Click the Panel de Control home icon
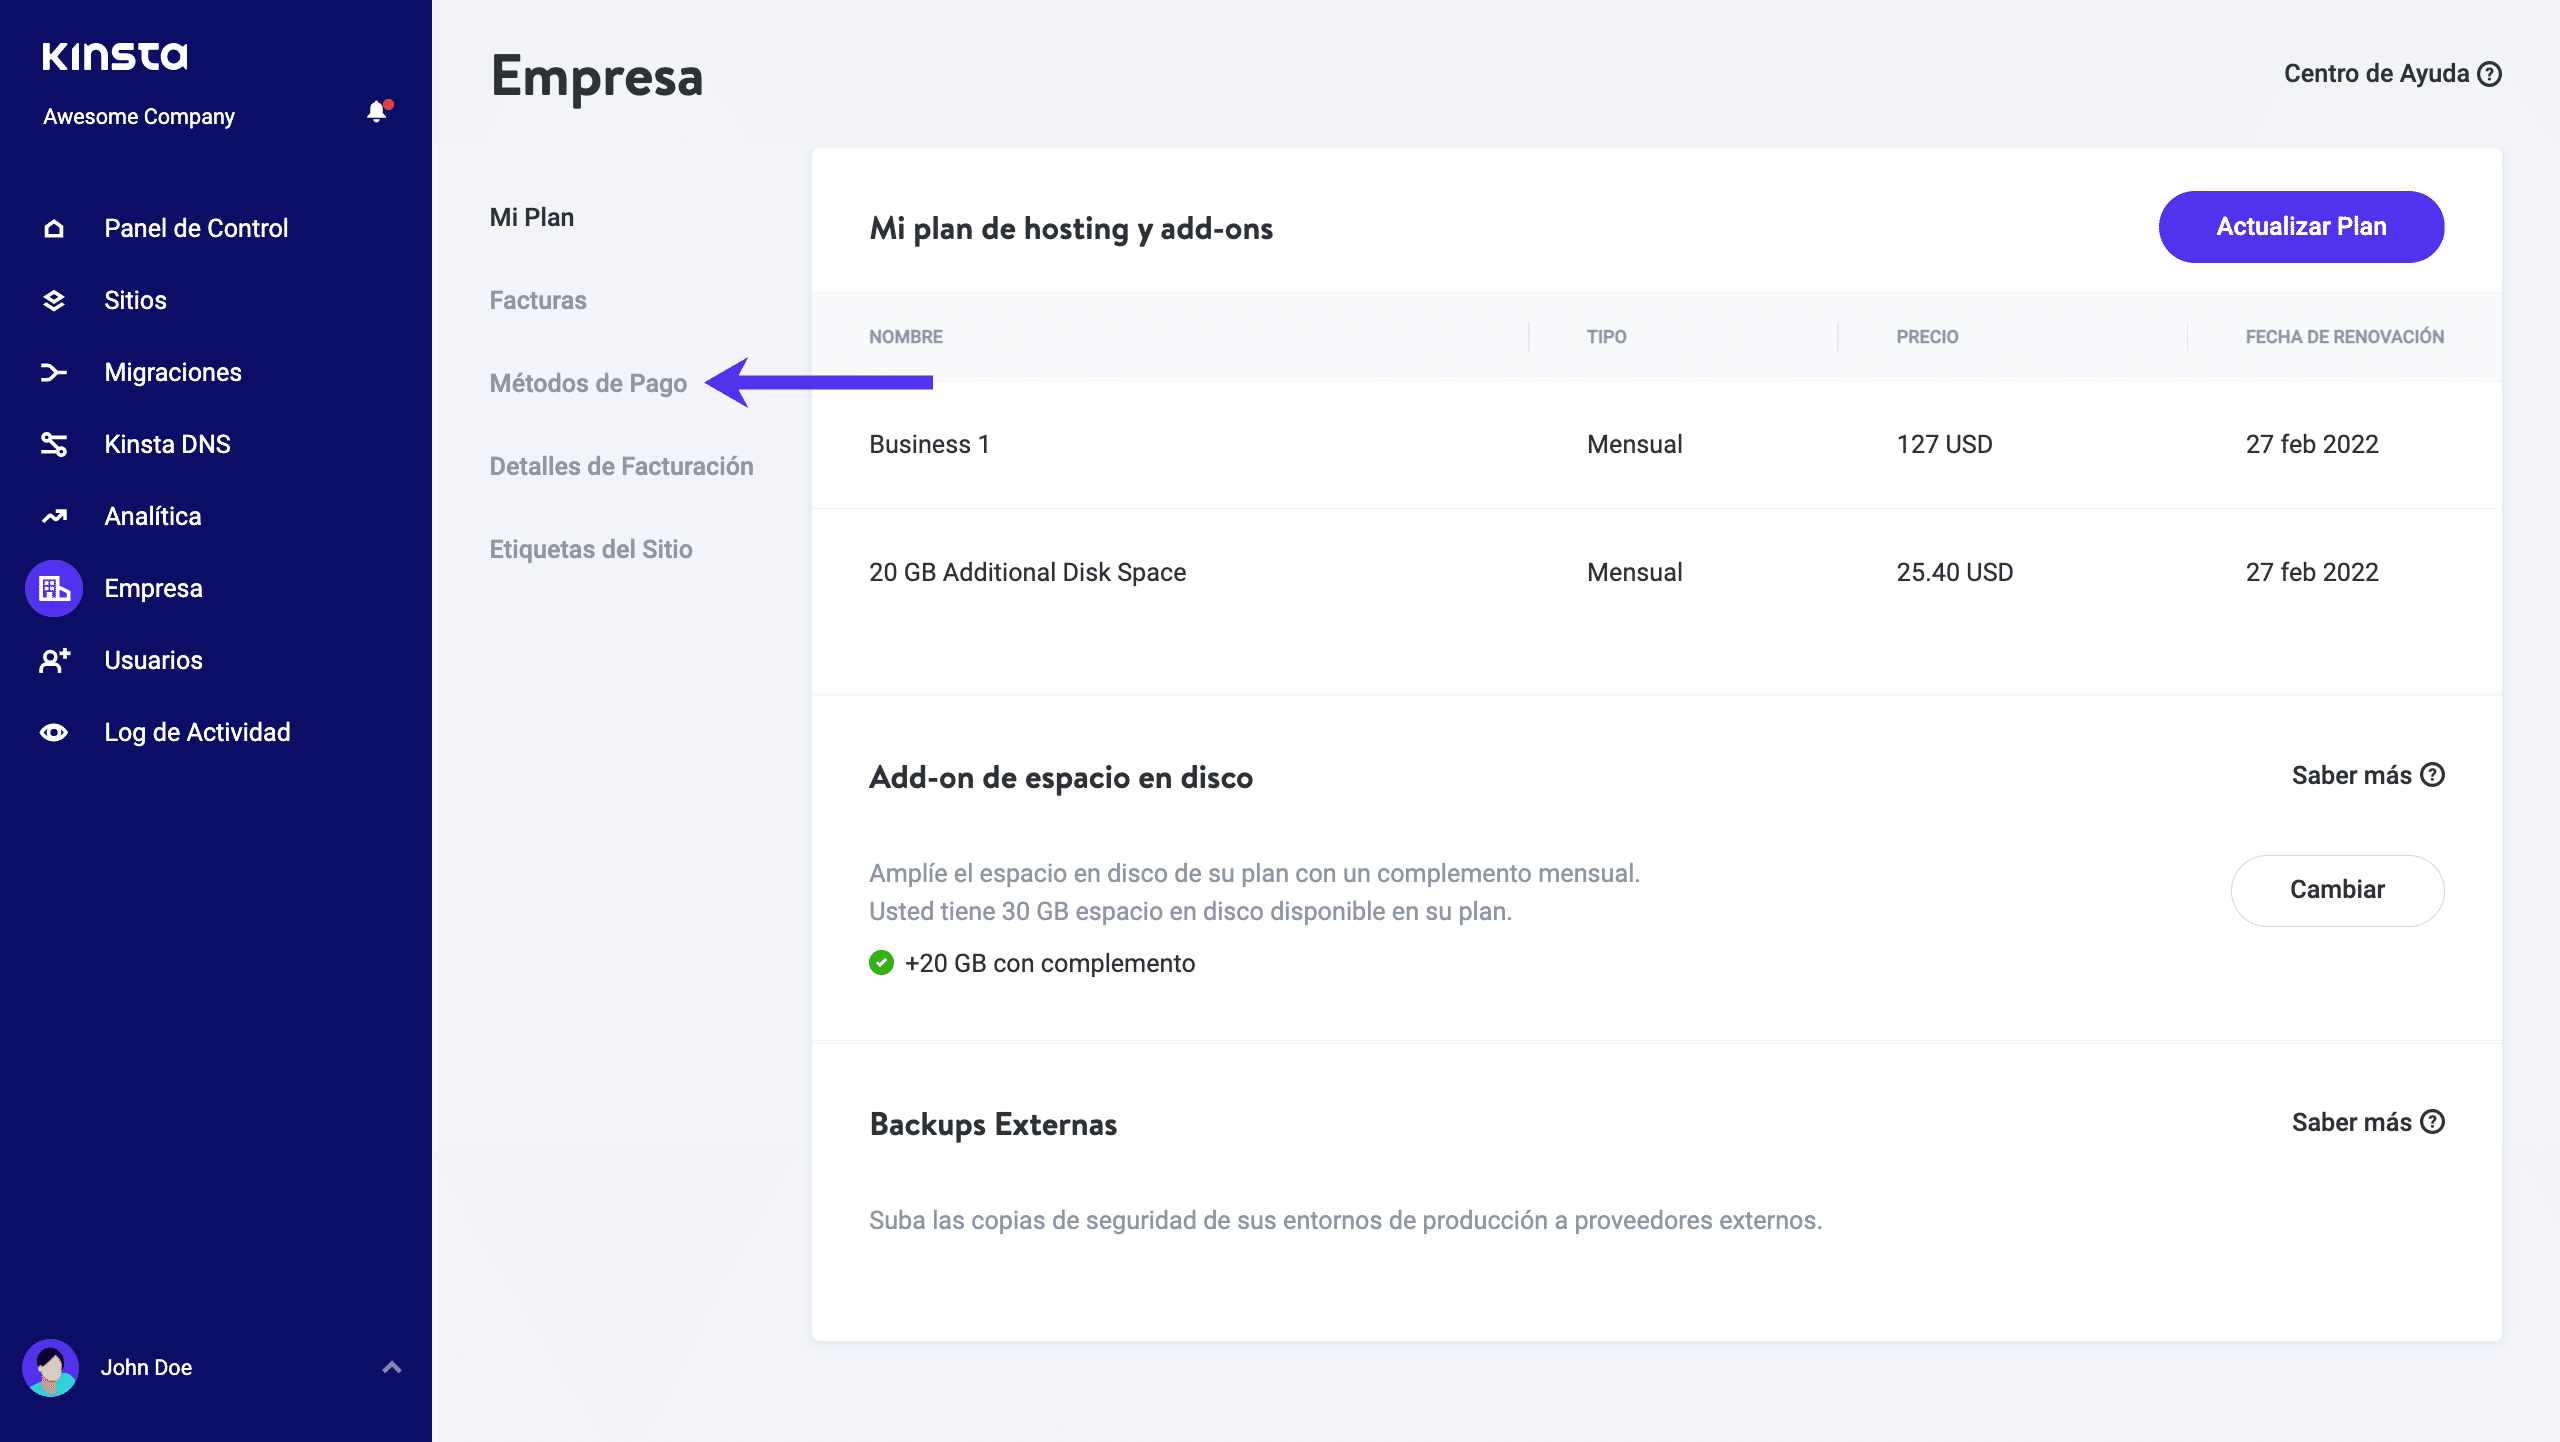Image resolution: width=2560 pixels, height=1442 pixels. (54, 228)
